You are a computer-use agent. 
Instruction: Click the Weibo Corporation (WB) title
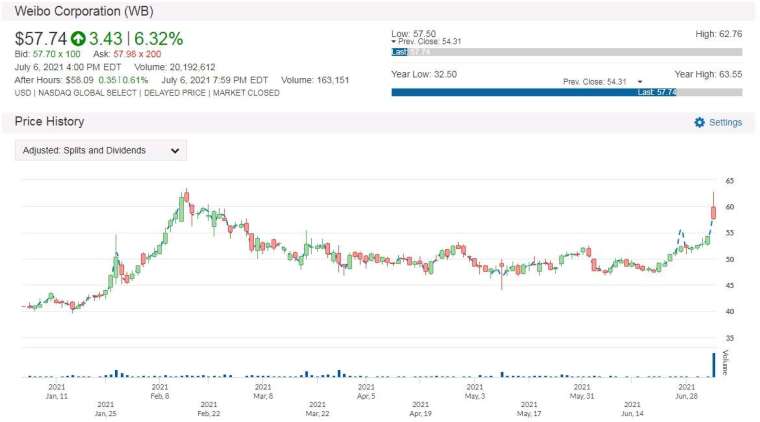(84, 11)
